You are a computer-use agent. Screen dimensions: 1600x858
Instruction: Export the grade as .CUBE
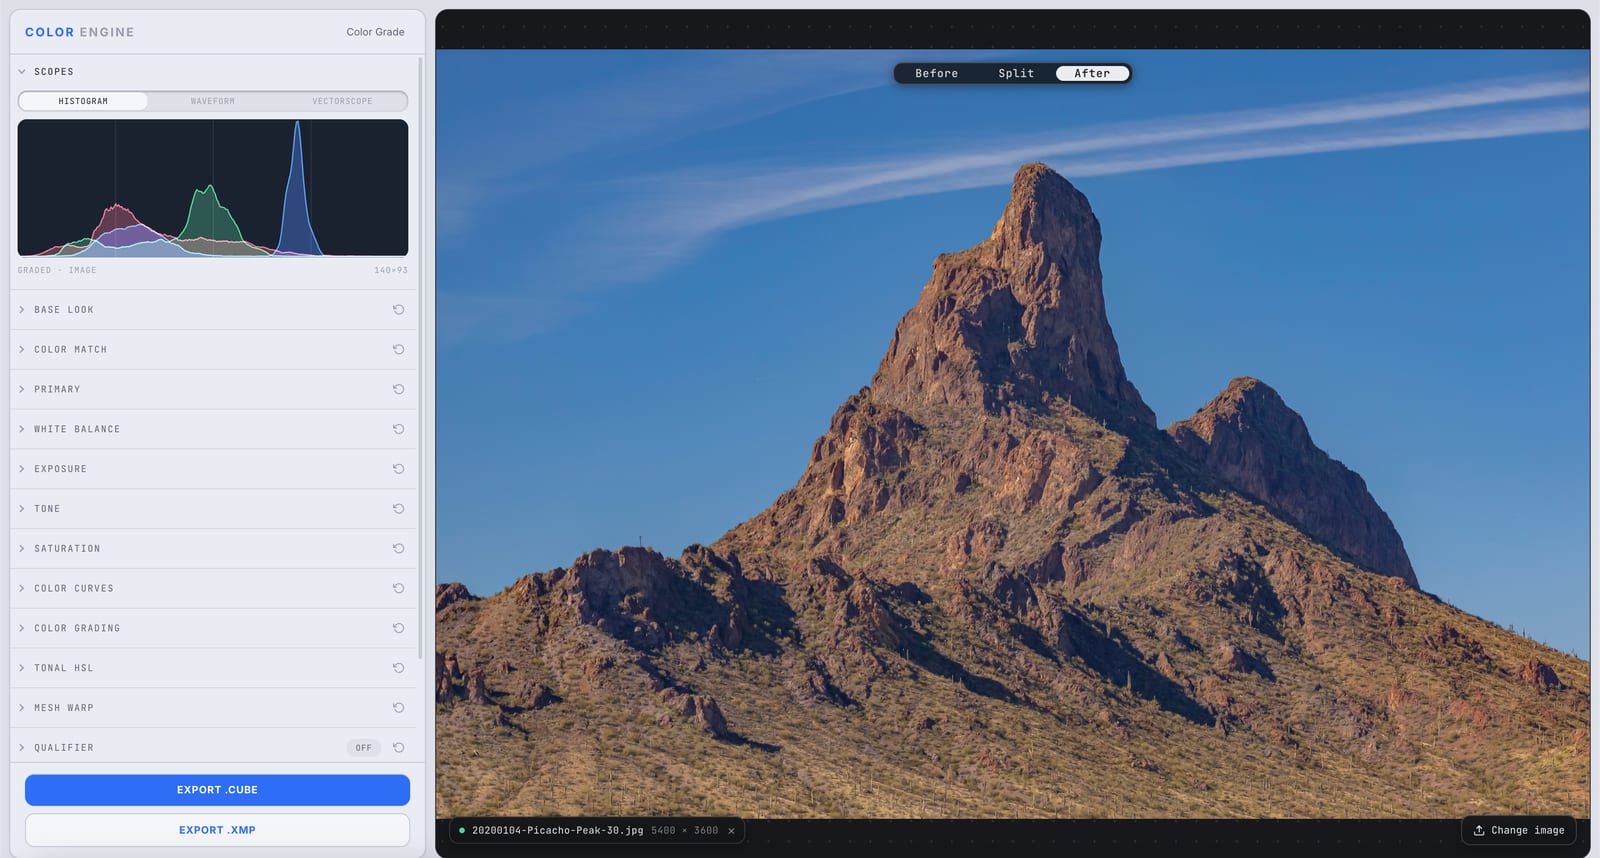[x=217, y=790]
